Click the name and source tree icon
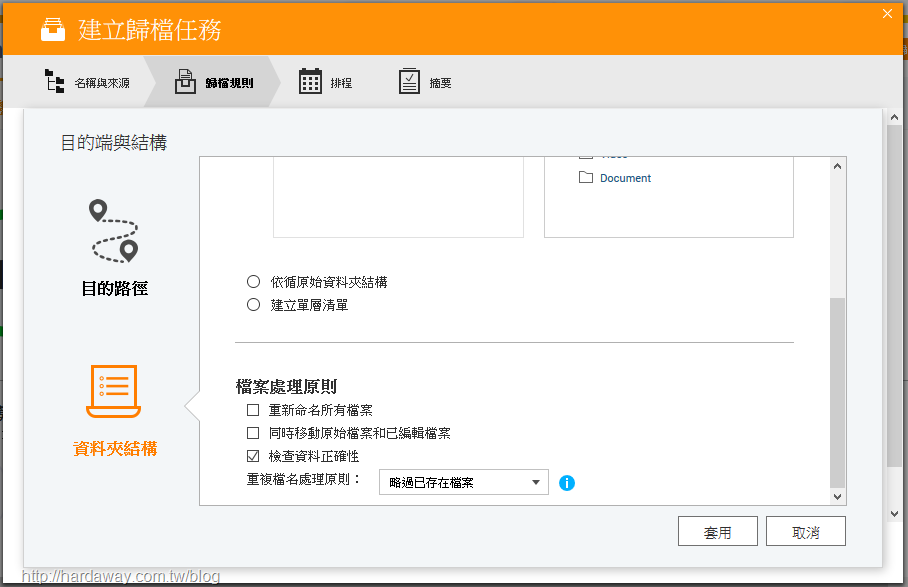Screen dimensions: 908x587 pos(54,81)
